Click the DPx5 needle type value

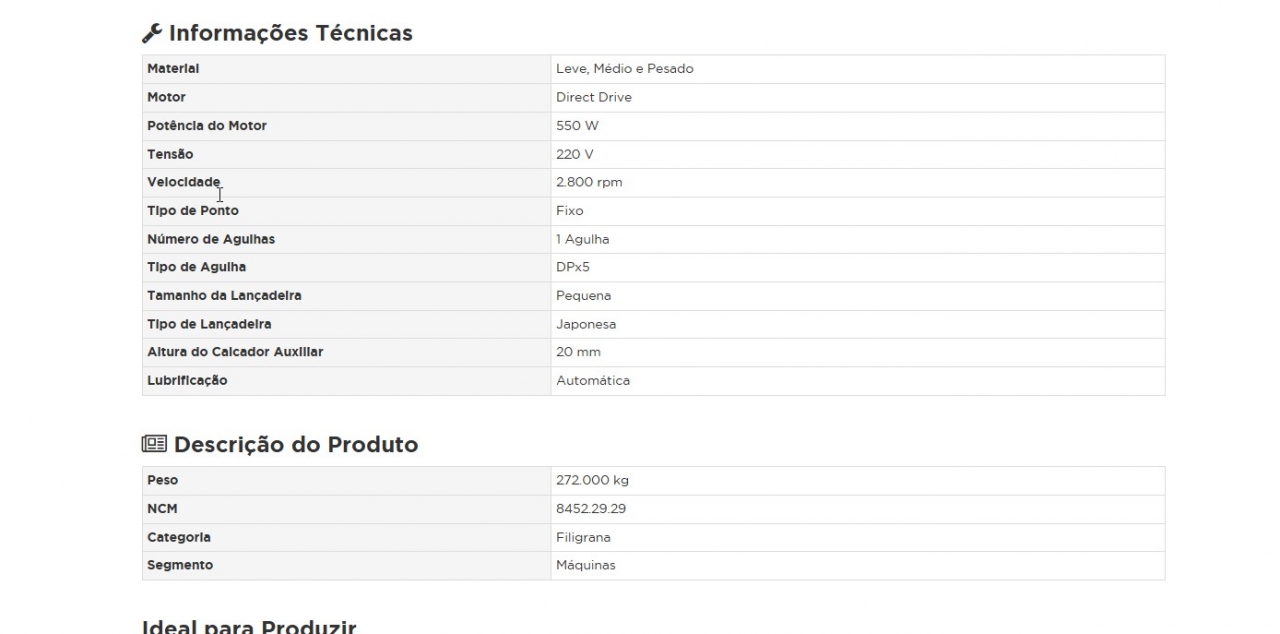(x=573, y=267)
